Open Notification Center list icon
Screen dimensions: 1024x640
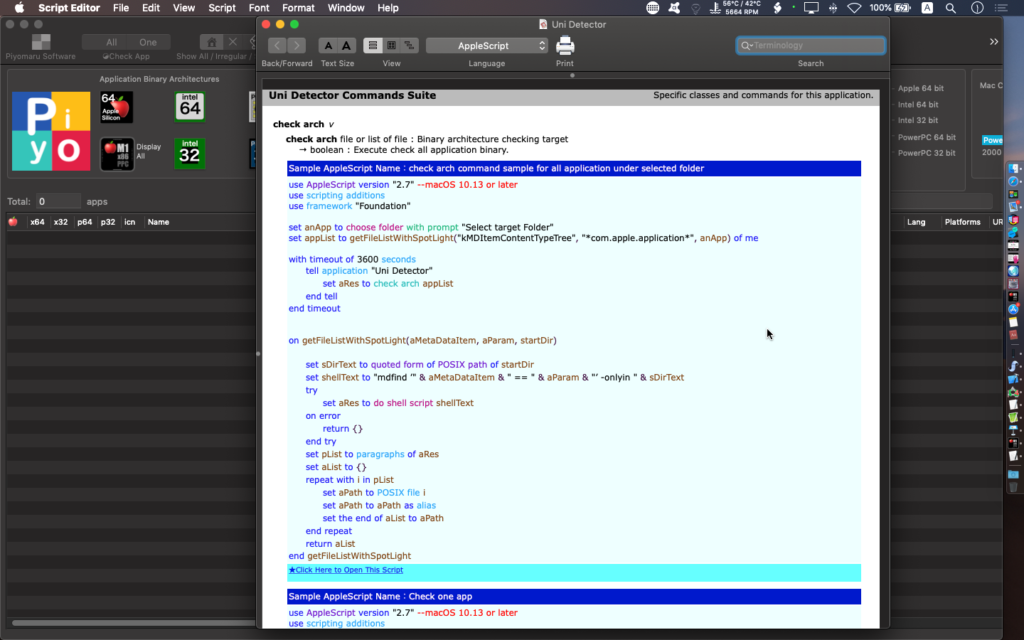[1000, 8]
